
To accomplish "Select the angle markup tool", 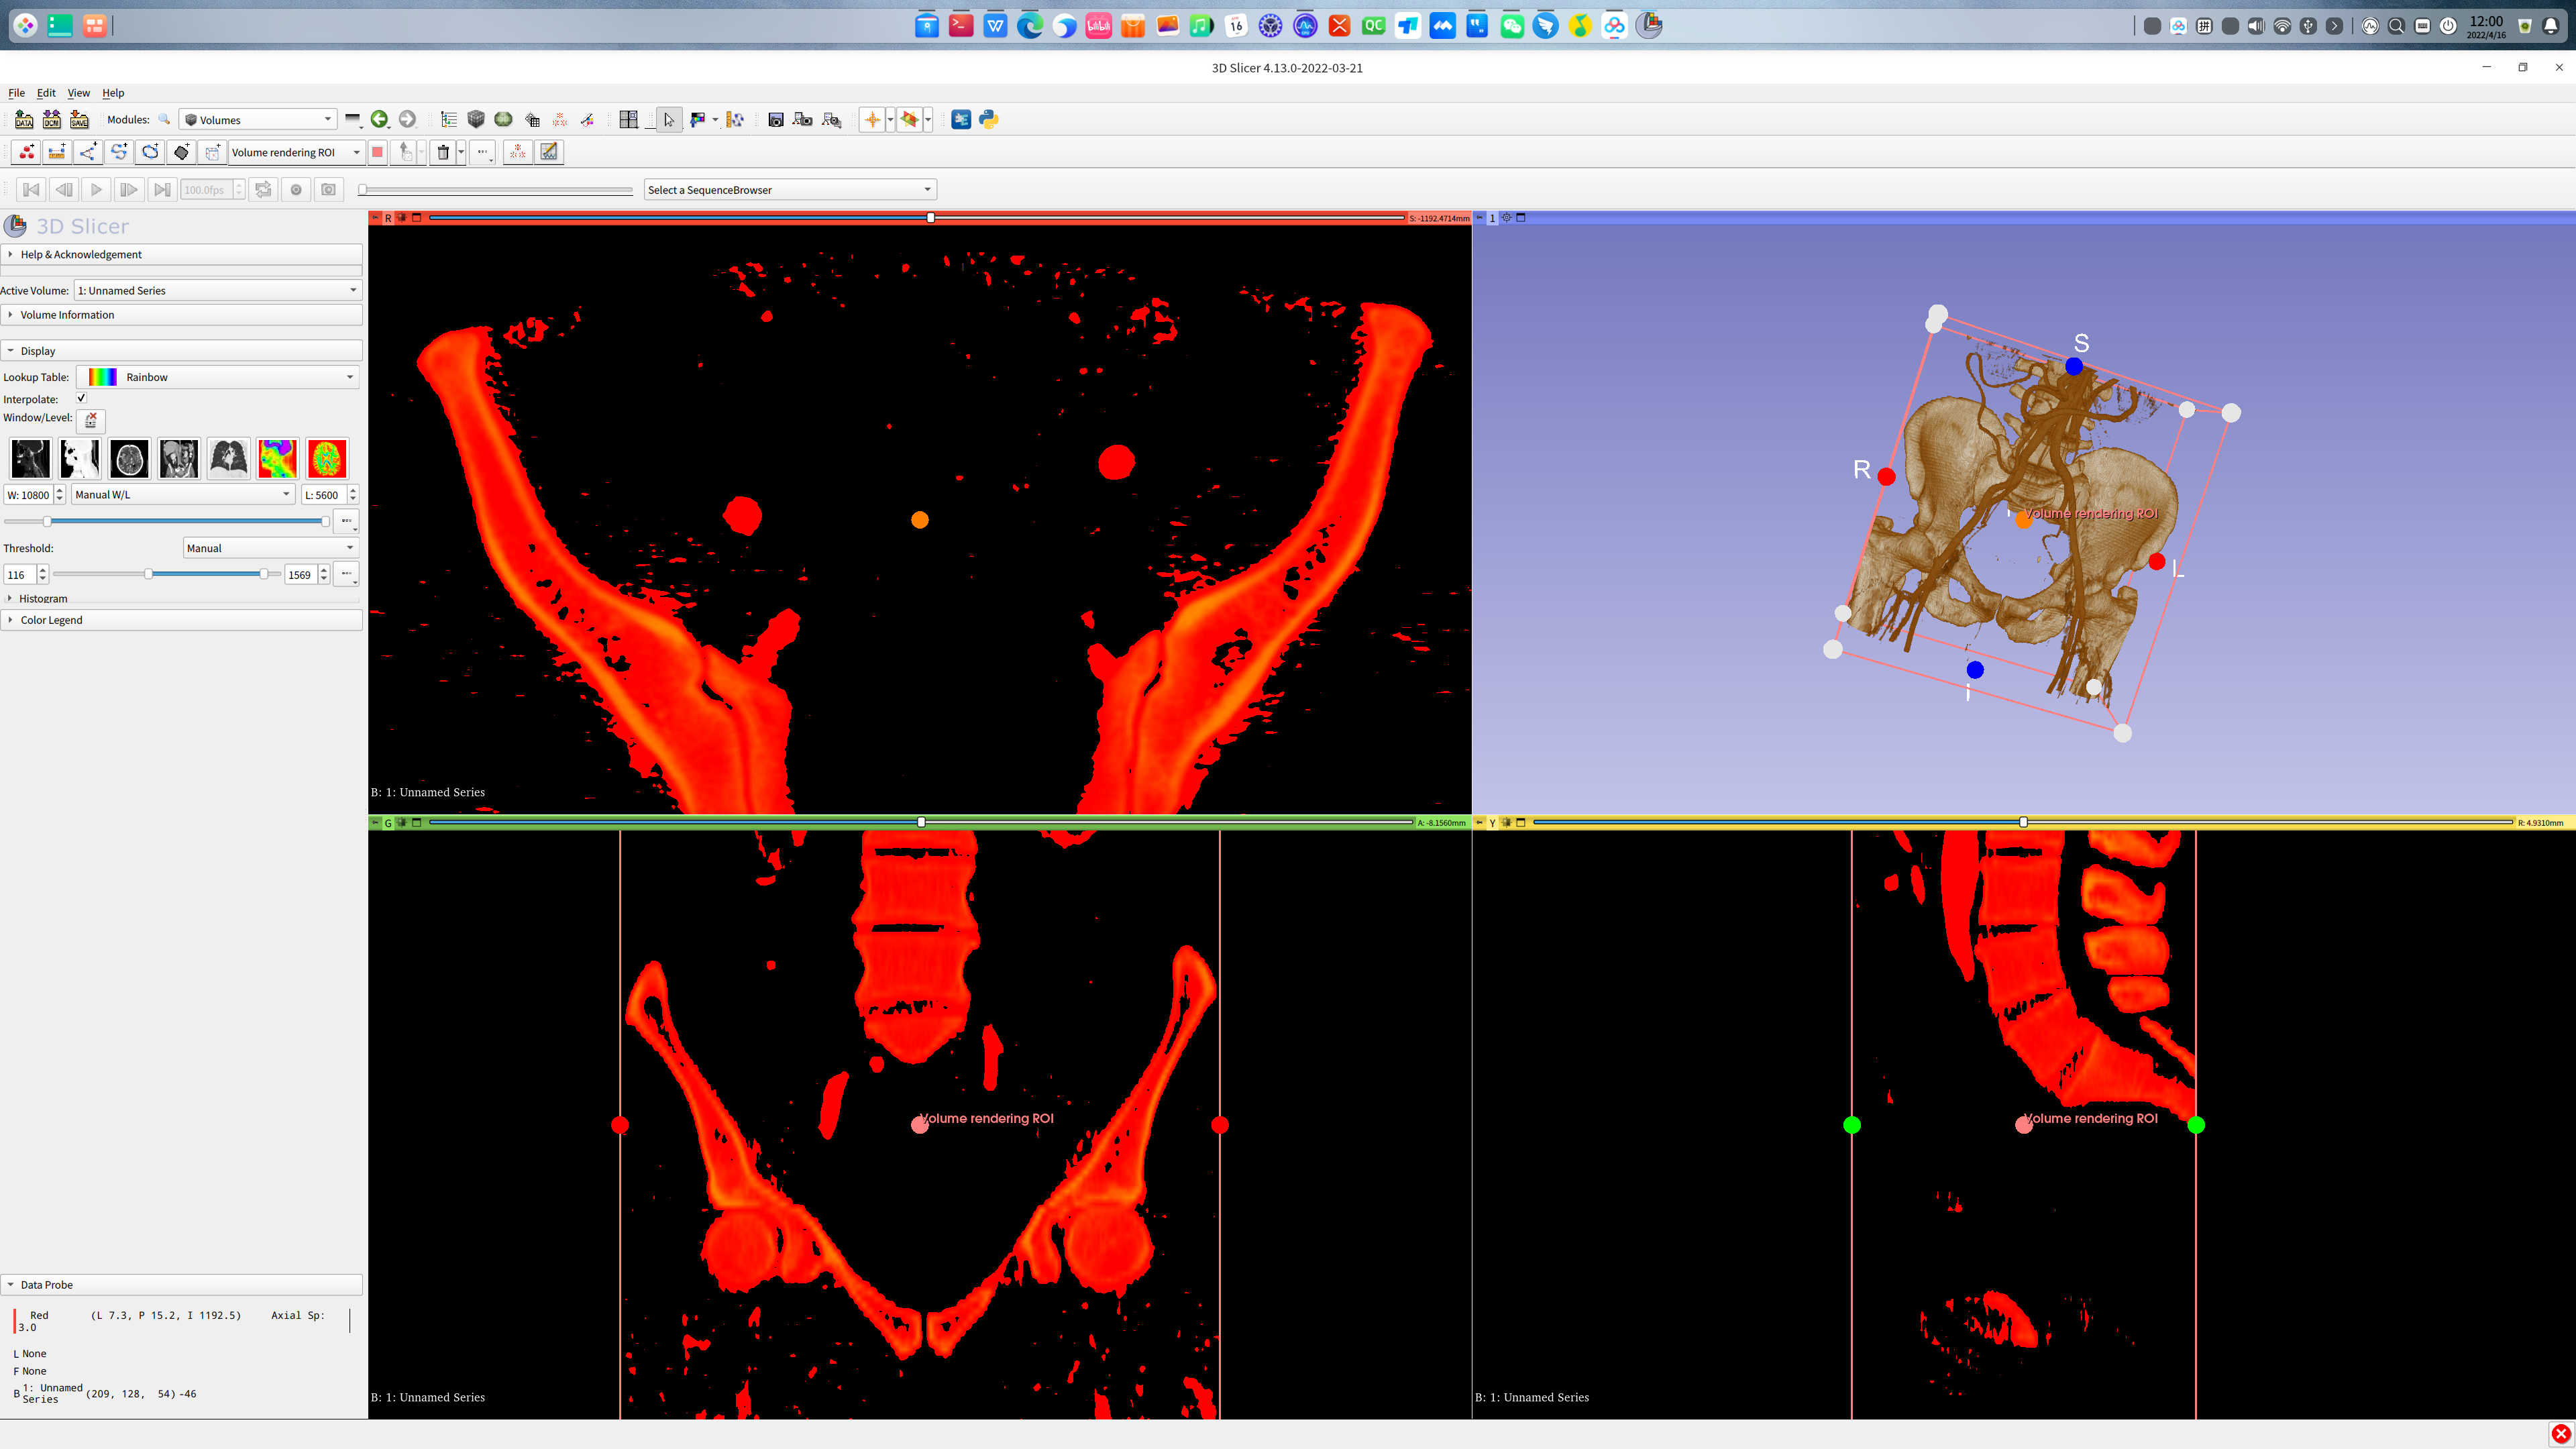I will pyautogui.click(x=87, y=152).
